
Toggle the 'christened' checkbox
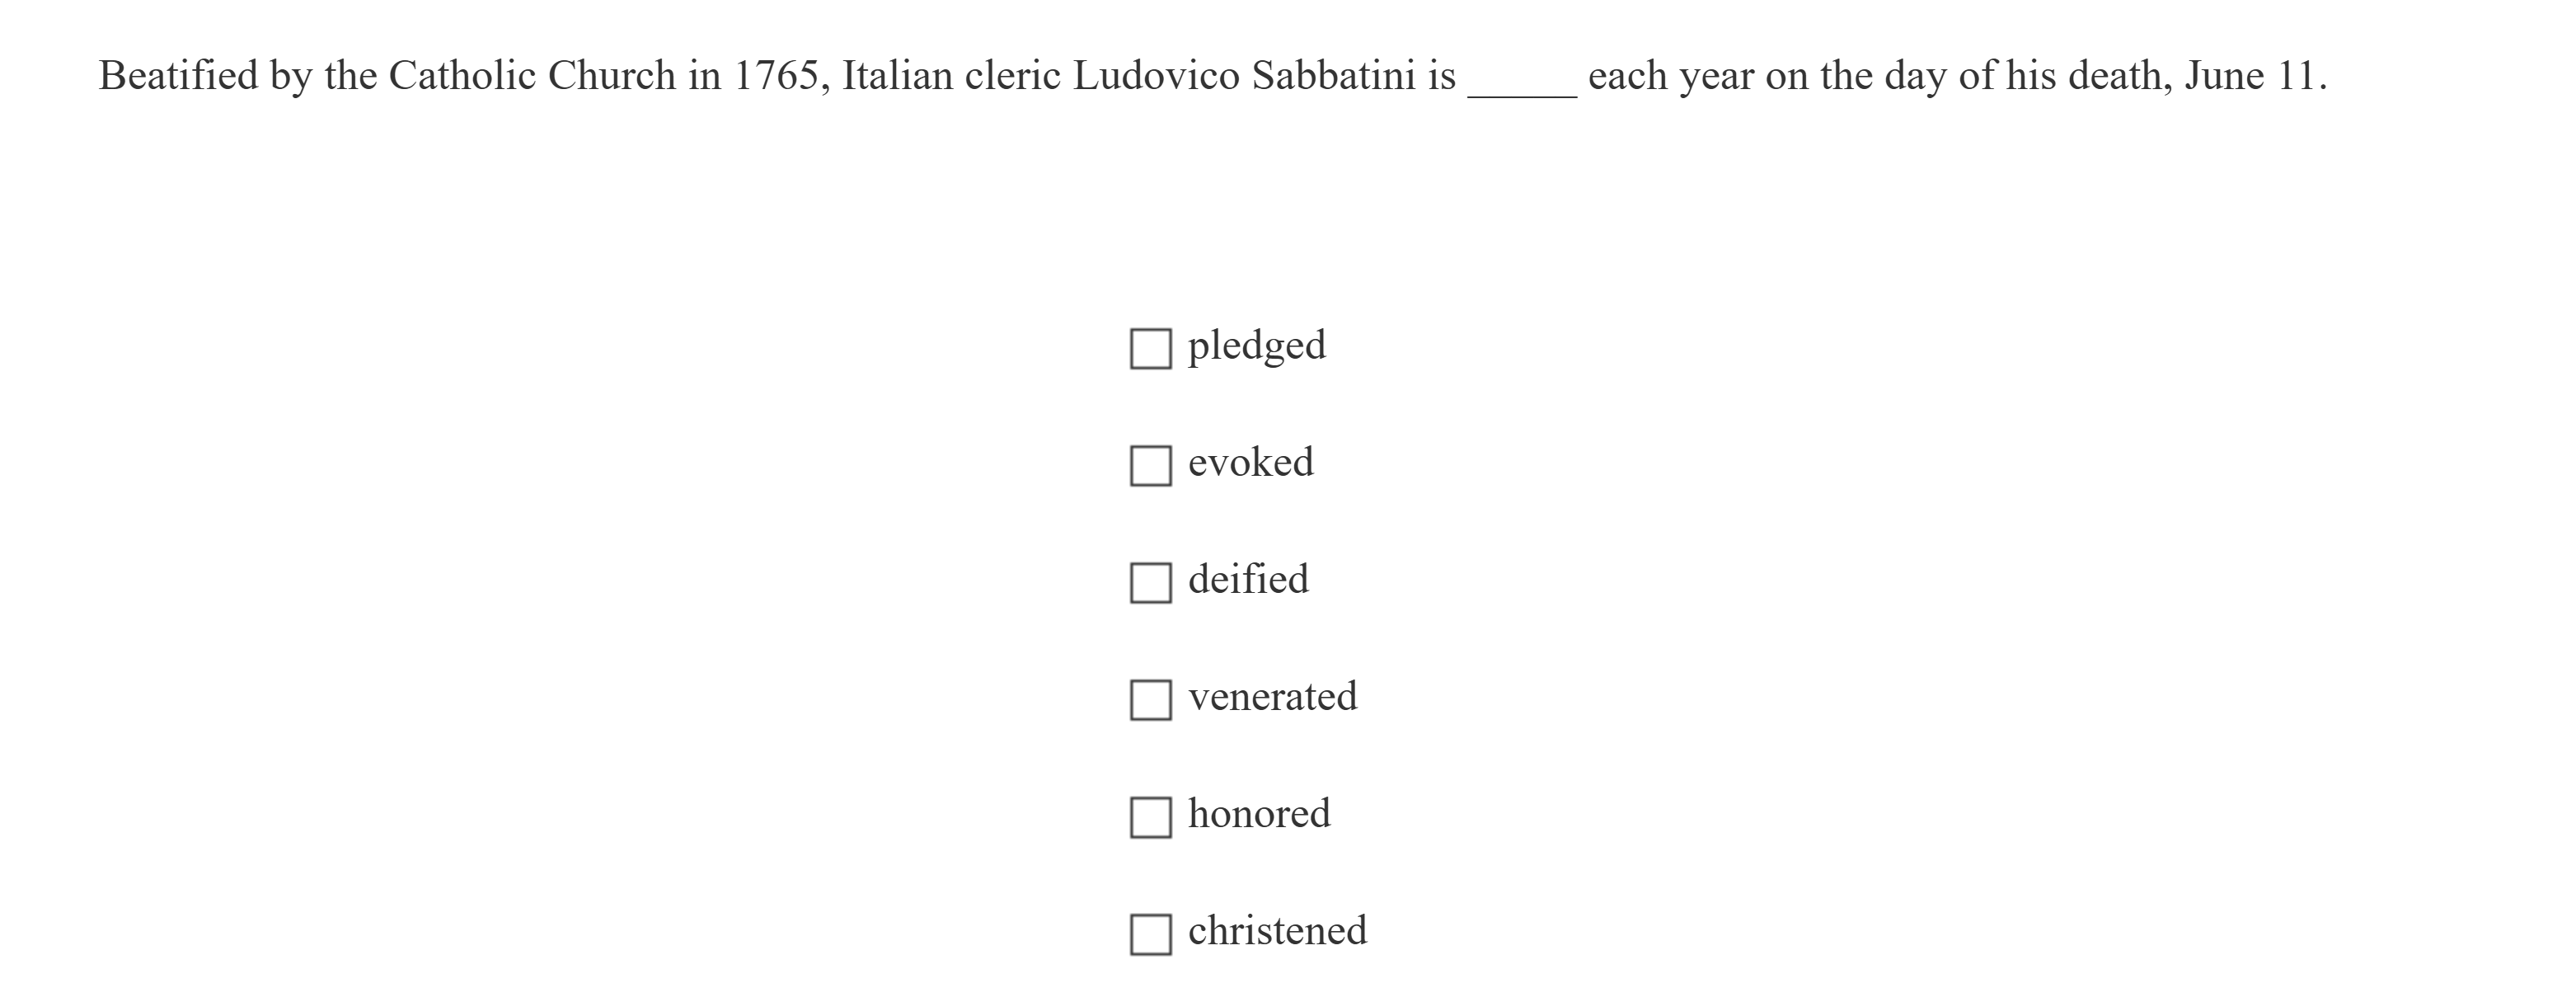1150,934
